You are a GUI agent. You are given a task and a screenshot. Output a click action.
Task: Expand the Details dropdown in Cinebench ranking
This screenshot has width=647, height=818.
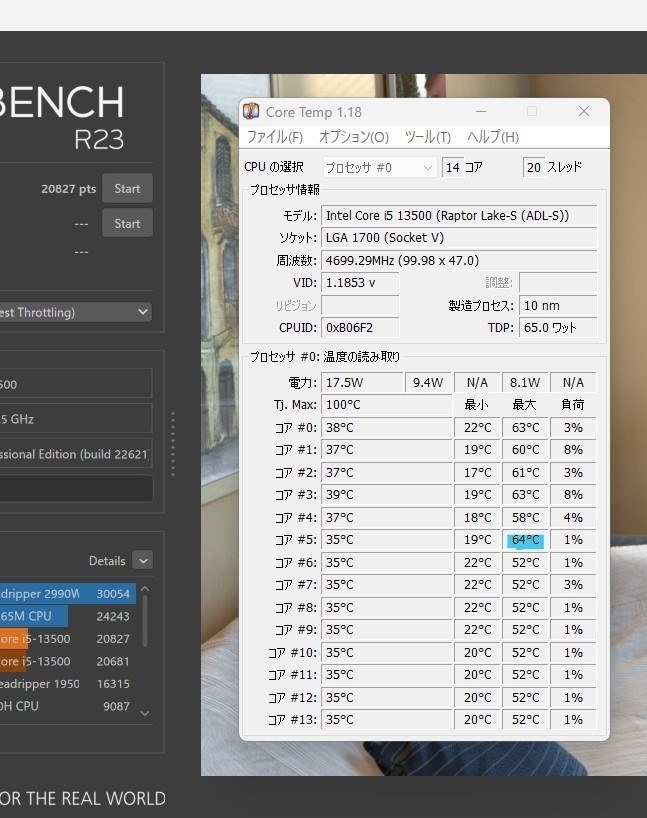(x=143, y=561)
